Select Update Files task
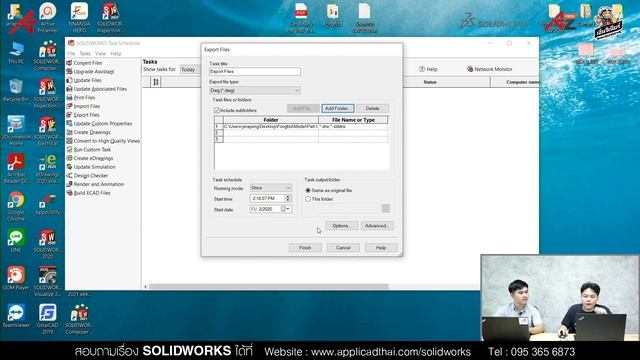640x360 pixels. point(87,80)
